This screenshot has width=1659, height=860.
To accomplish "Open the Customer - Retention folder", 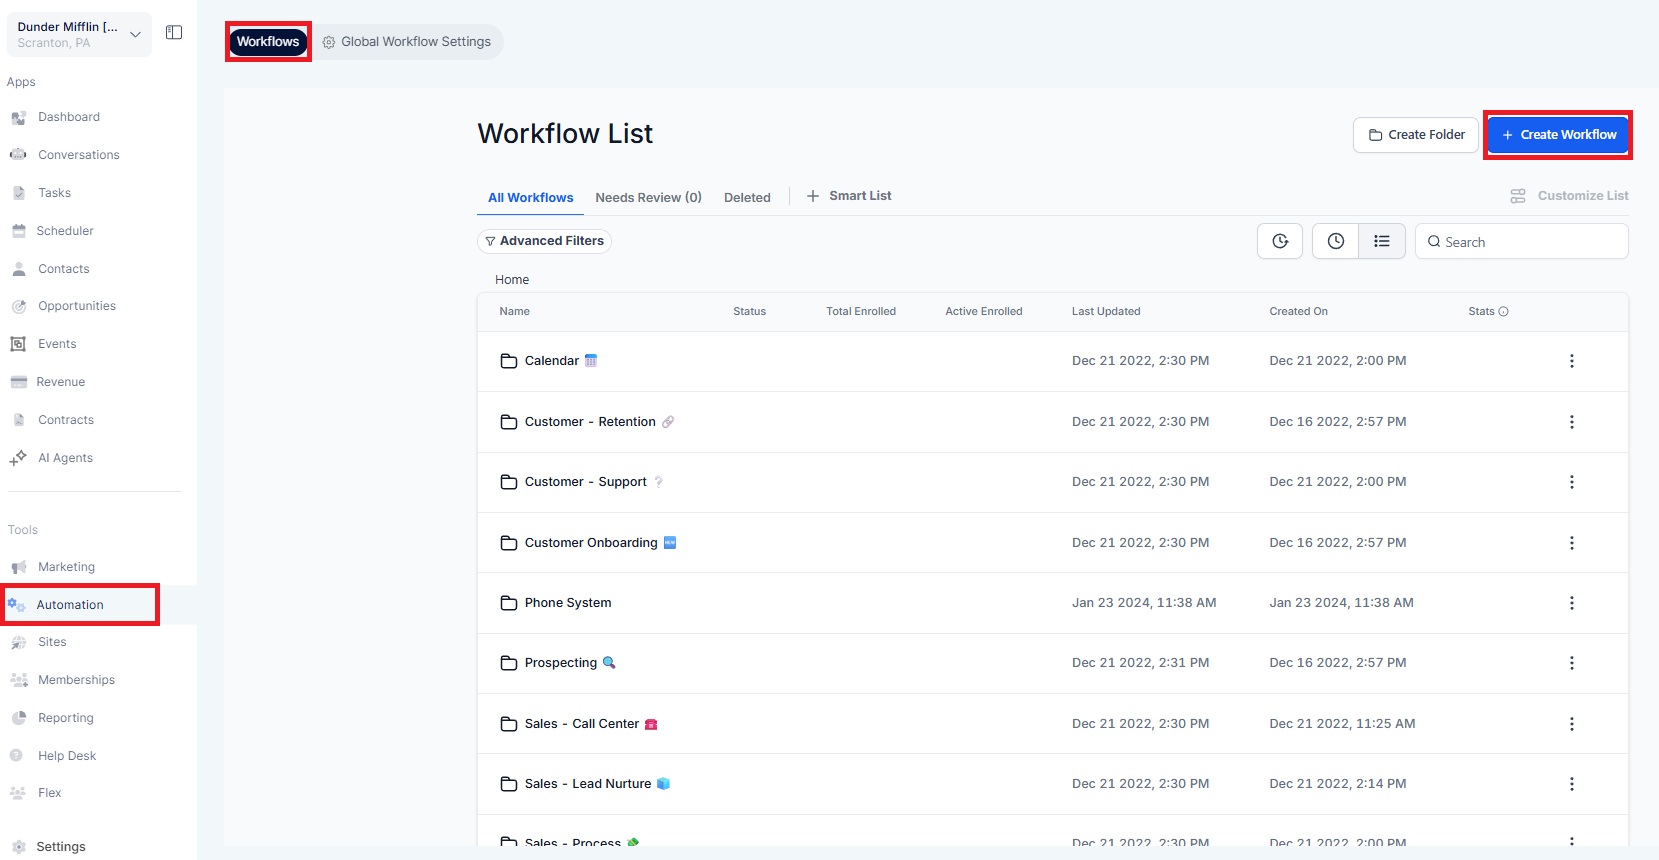I will pos(588,422).
